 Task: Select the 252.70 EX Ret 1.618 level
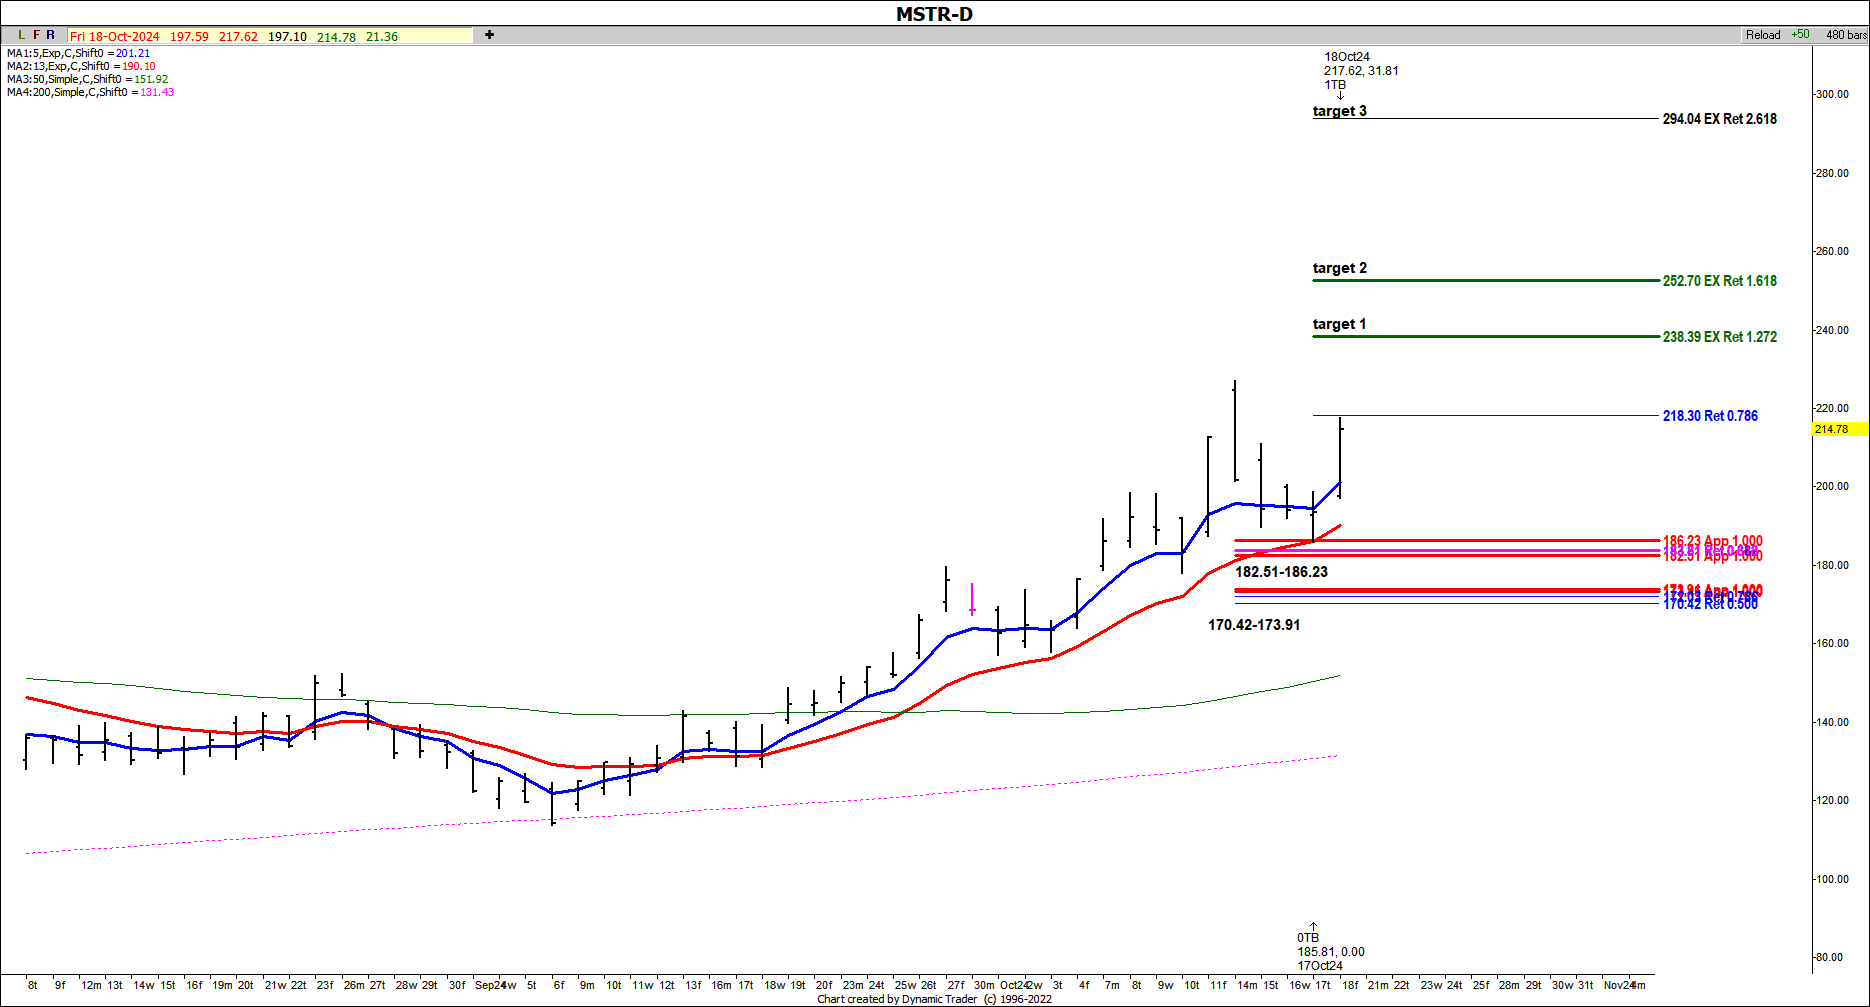click(x=1719, y=281)
